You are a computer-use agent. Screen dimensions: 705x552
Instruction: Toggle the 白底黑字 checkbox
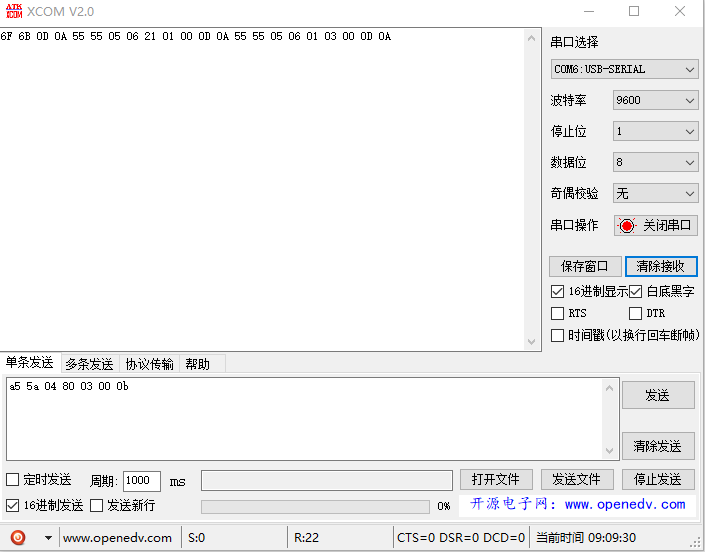point(635,291)
